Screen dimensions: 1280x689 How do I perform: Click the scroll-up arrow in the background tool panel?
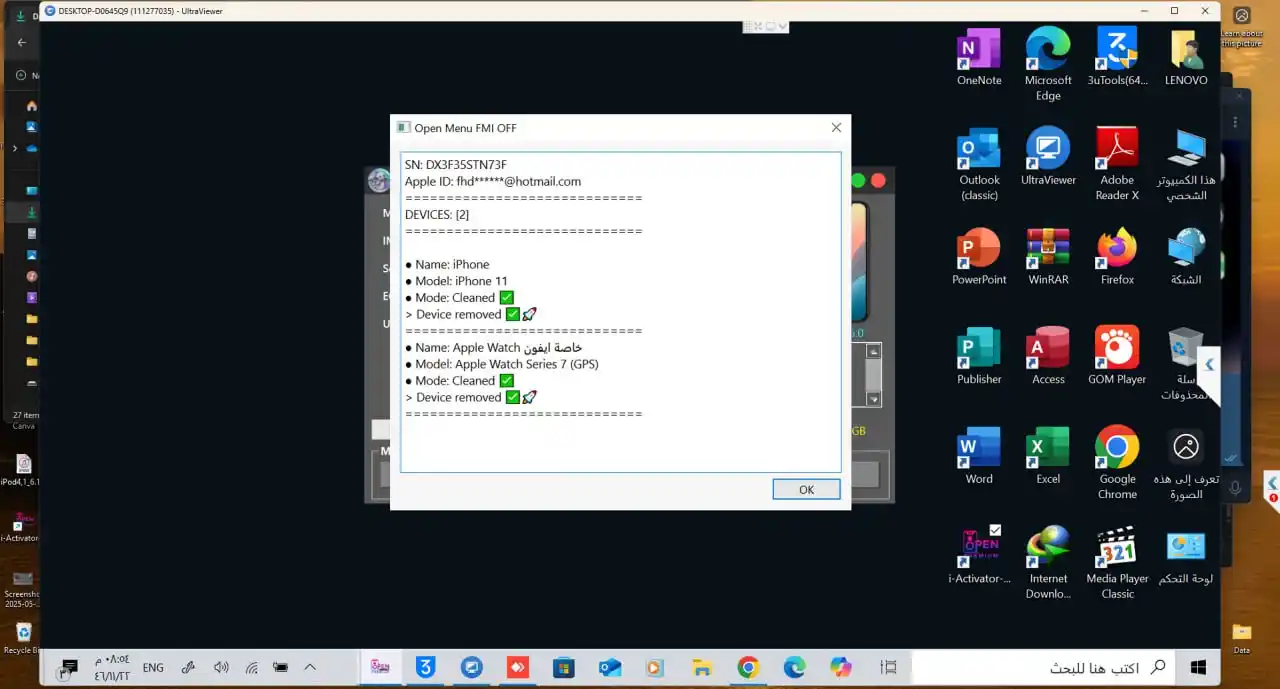click(874, 351)
